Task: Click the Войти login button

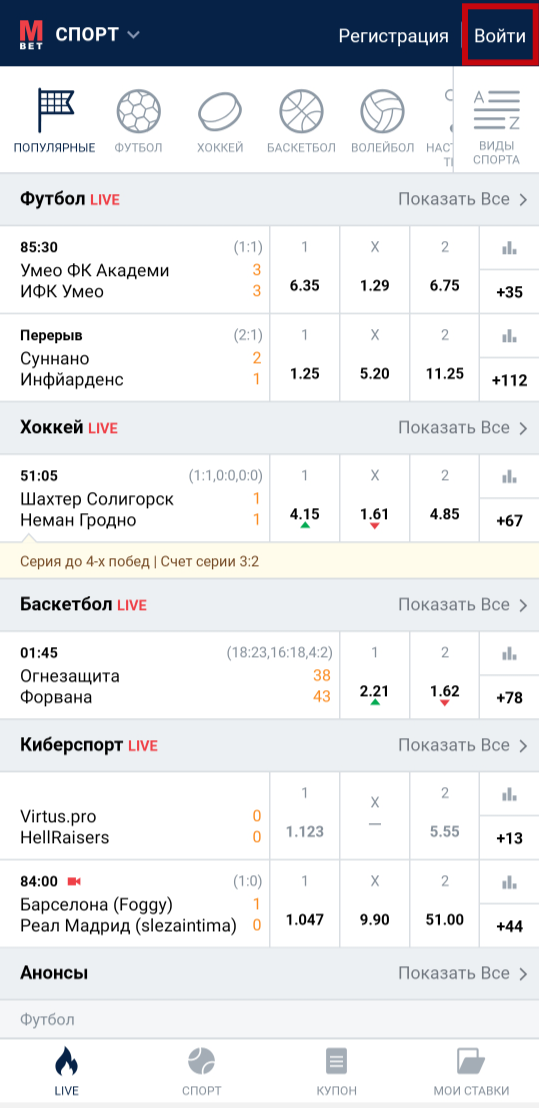Action: 500,35
